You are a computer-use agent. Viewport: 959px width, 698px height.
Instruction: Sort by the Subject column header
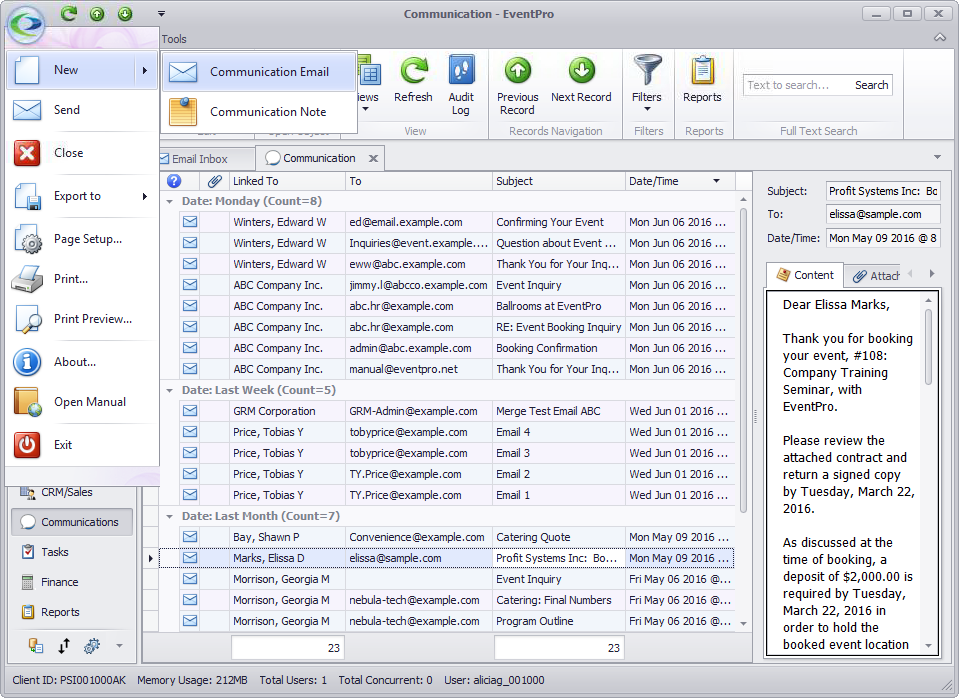[558, 181]
